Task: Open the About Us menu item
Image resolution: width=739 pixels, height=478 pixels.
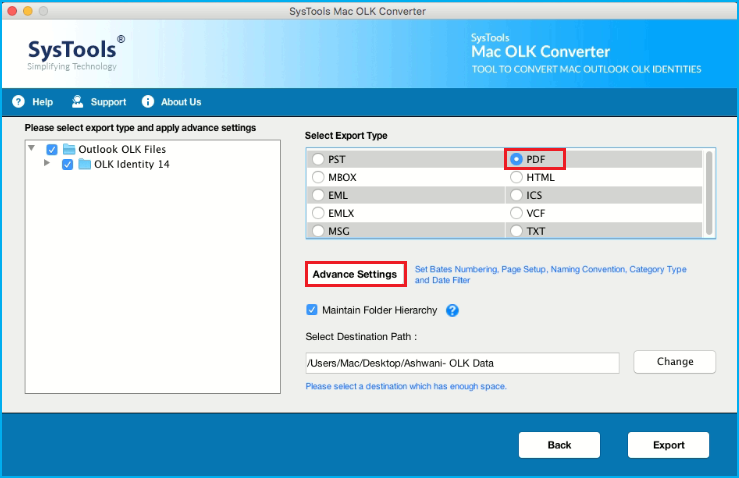Action: [x=181, y=102]
